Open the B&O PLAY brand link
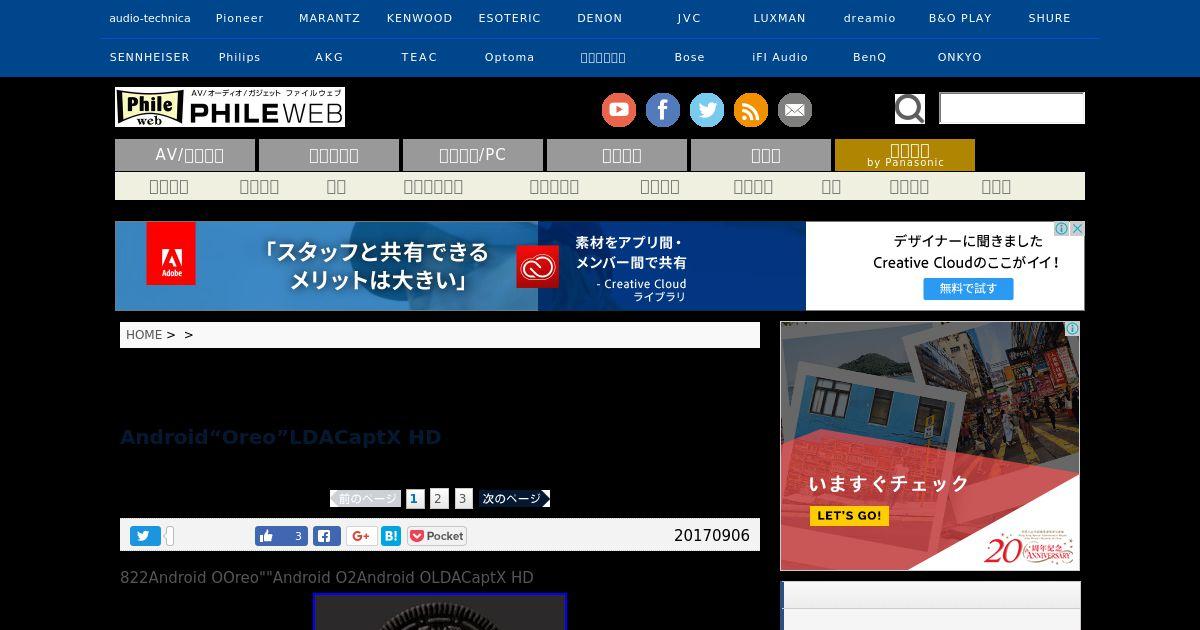The width and height of the screenshot is (1200, 630). click(960, 18)
